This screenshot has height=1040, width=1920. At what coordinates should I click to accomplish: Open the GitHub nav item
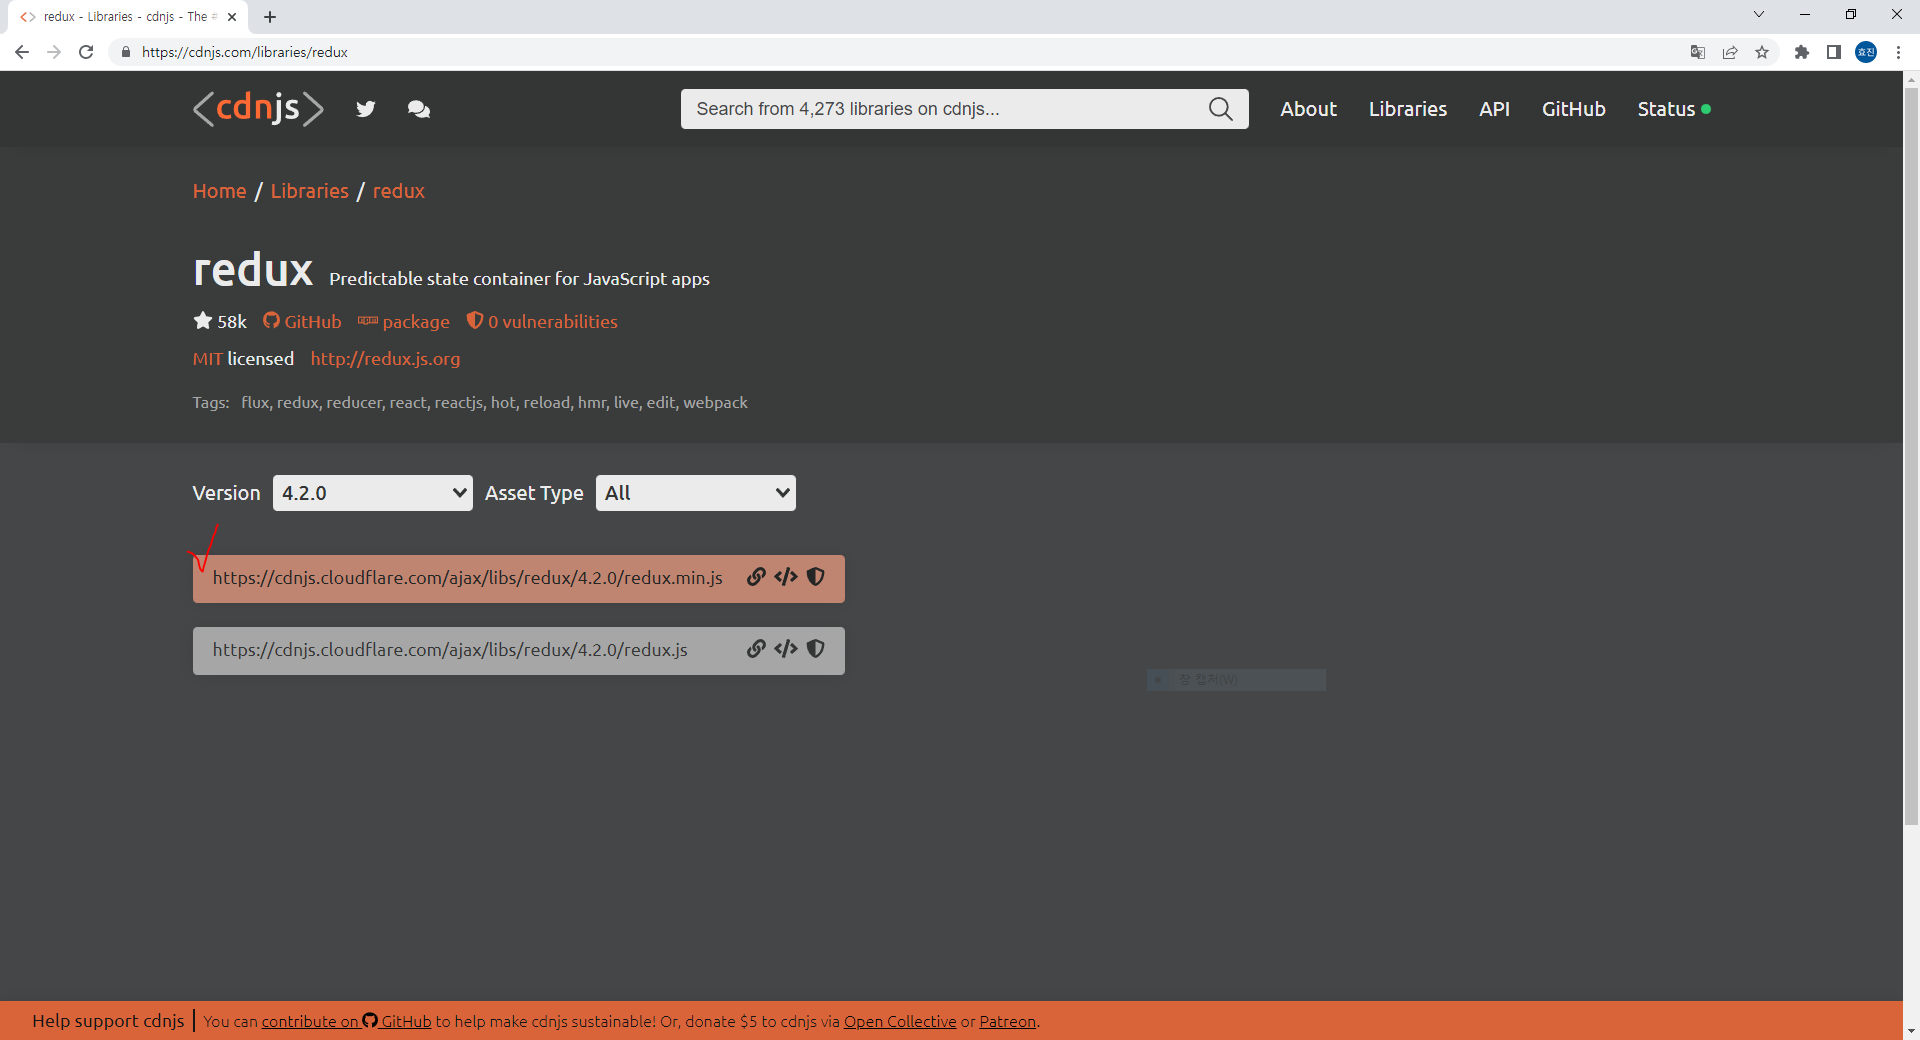(x=1573, y=109)
